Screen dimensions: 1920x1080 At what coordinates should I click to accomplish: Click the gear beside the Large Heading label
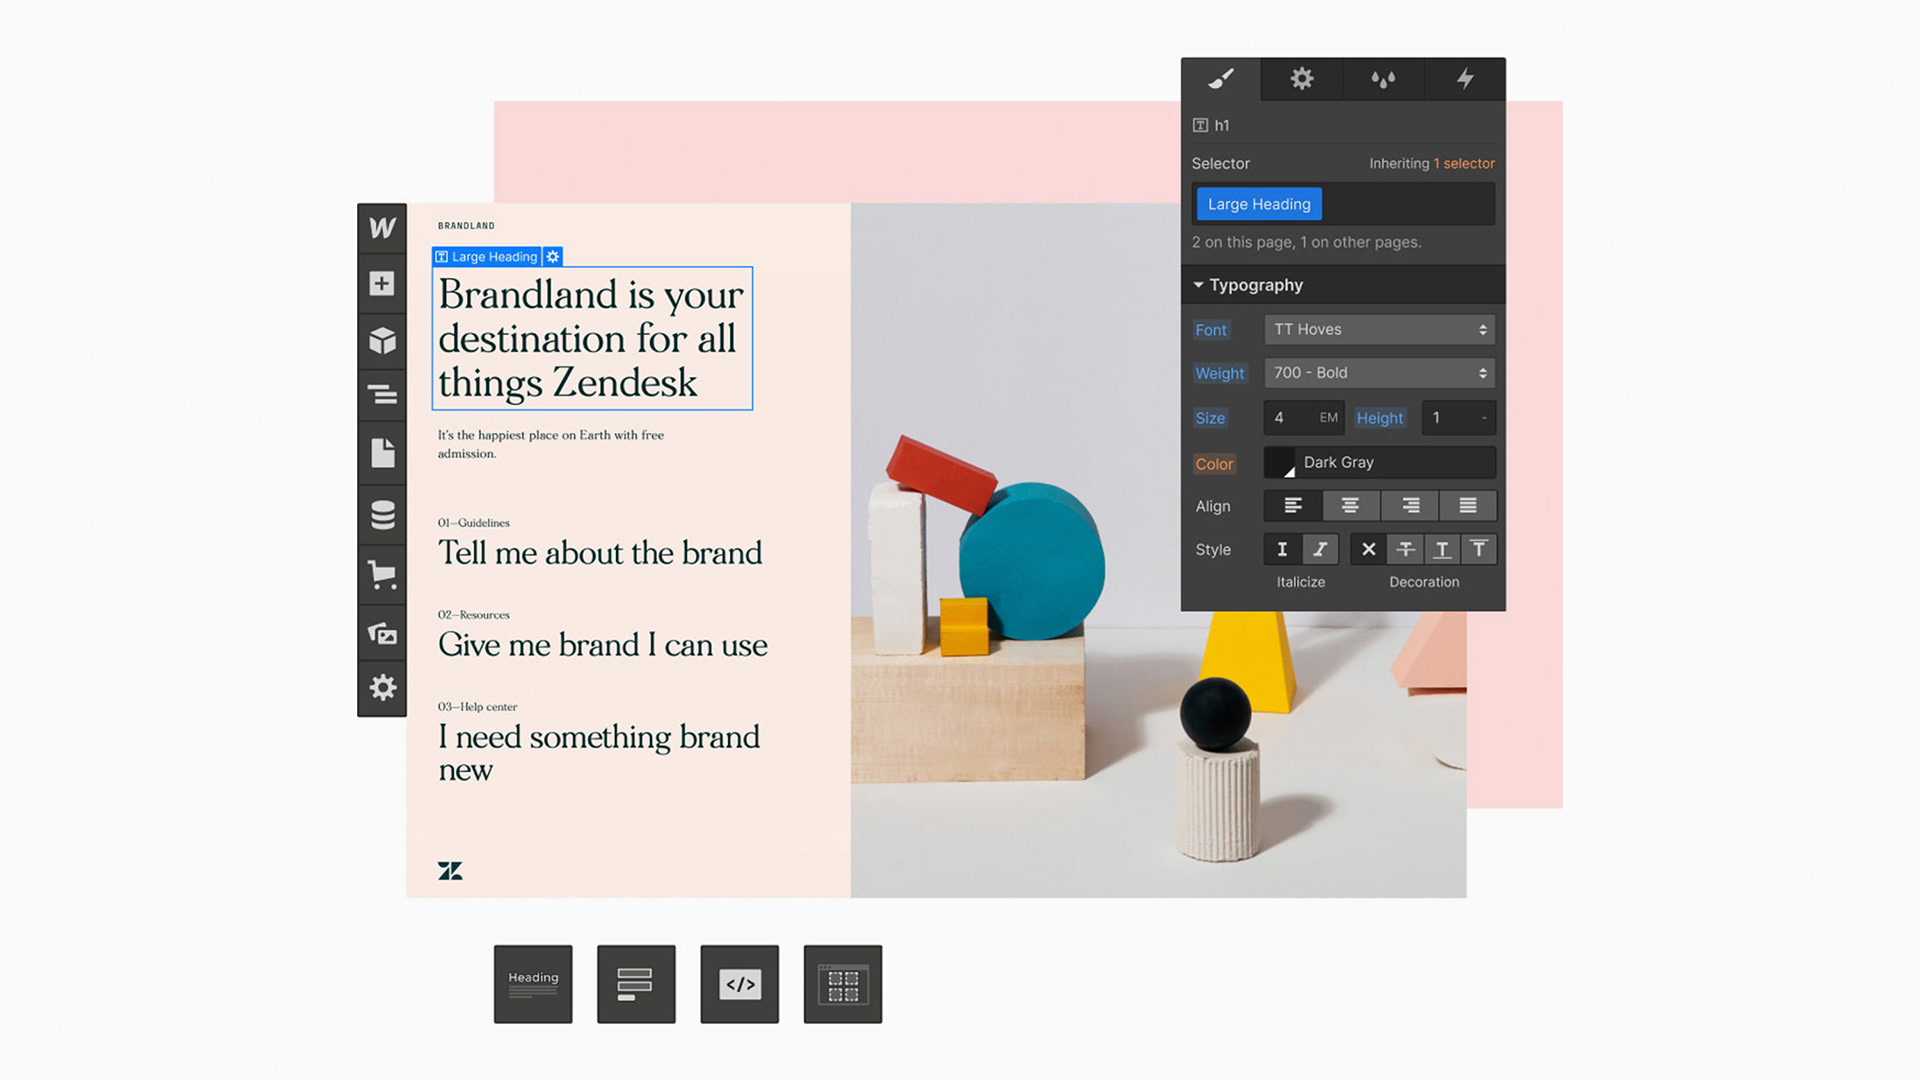553,257
